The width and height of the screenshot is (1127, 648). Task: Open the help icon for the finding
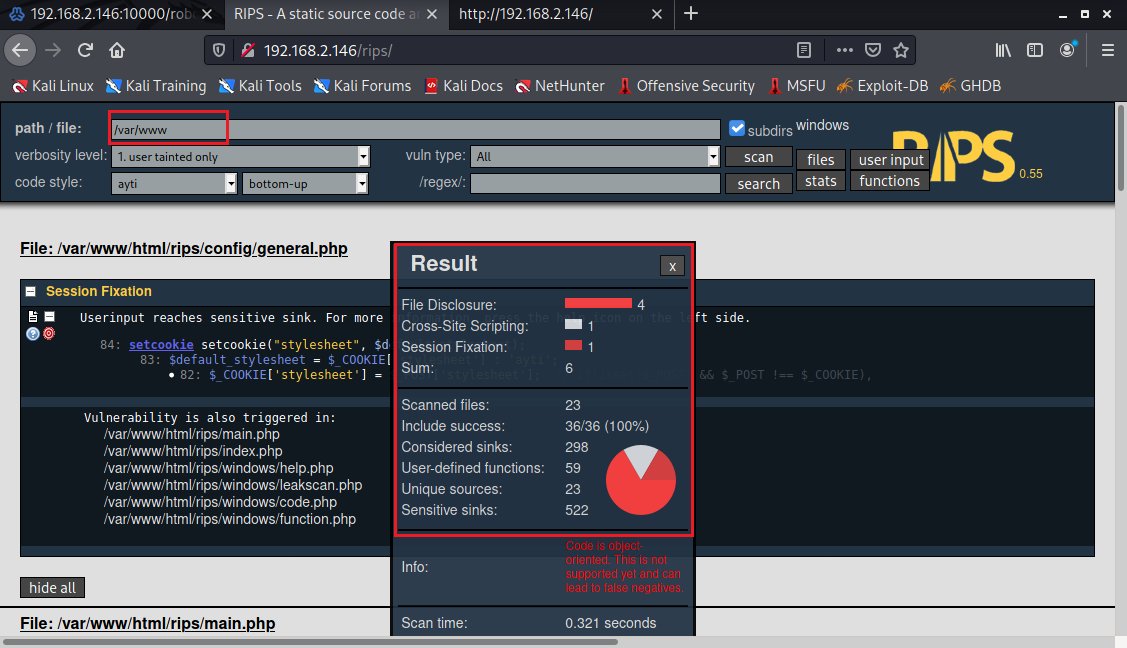click(33, 333)
